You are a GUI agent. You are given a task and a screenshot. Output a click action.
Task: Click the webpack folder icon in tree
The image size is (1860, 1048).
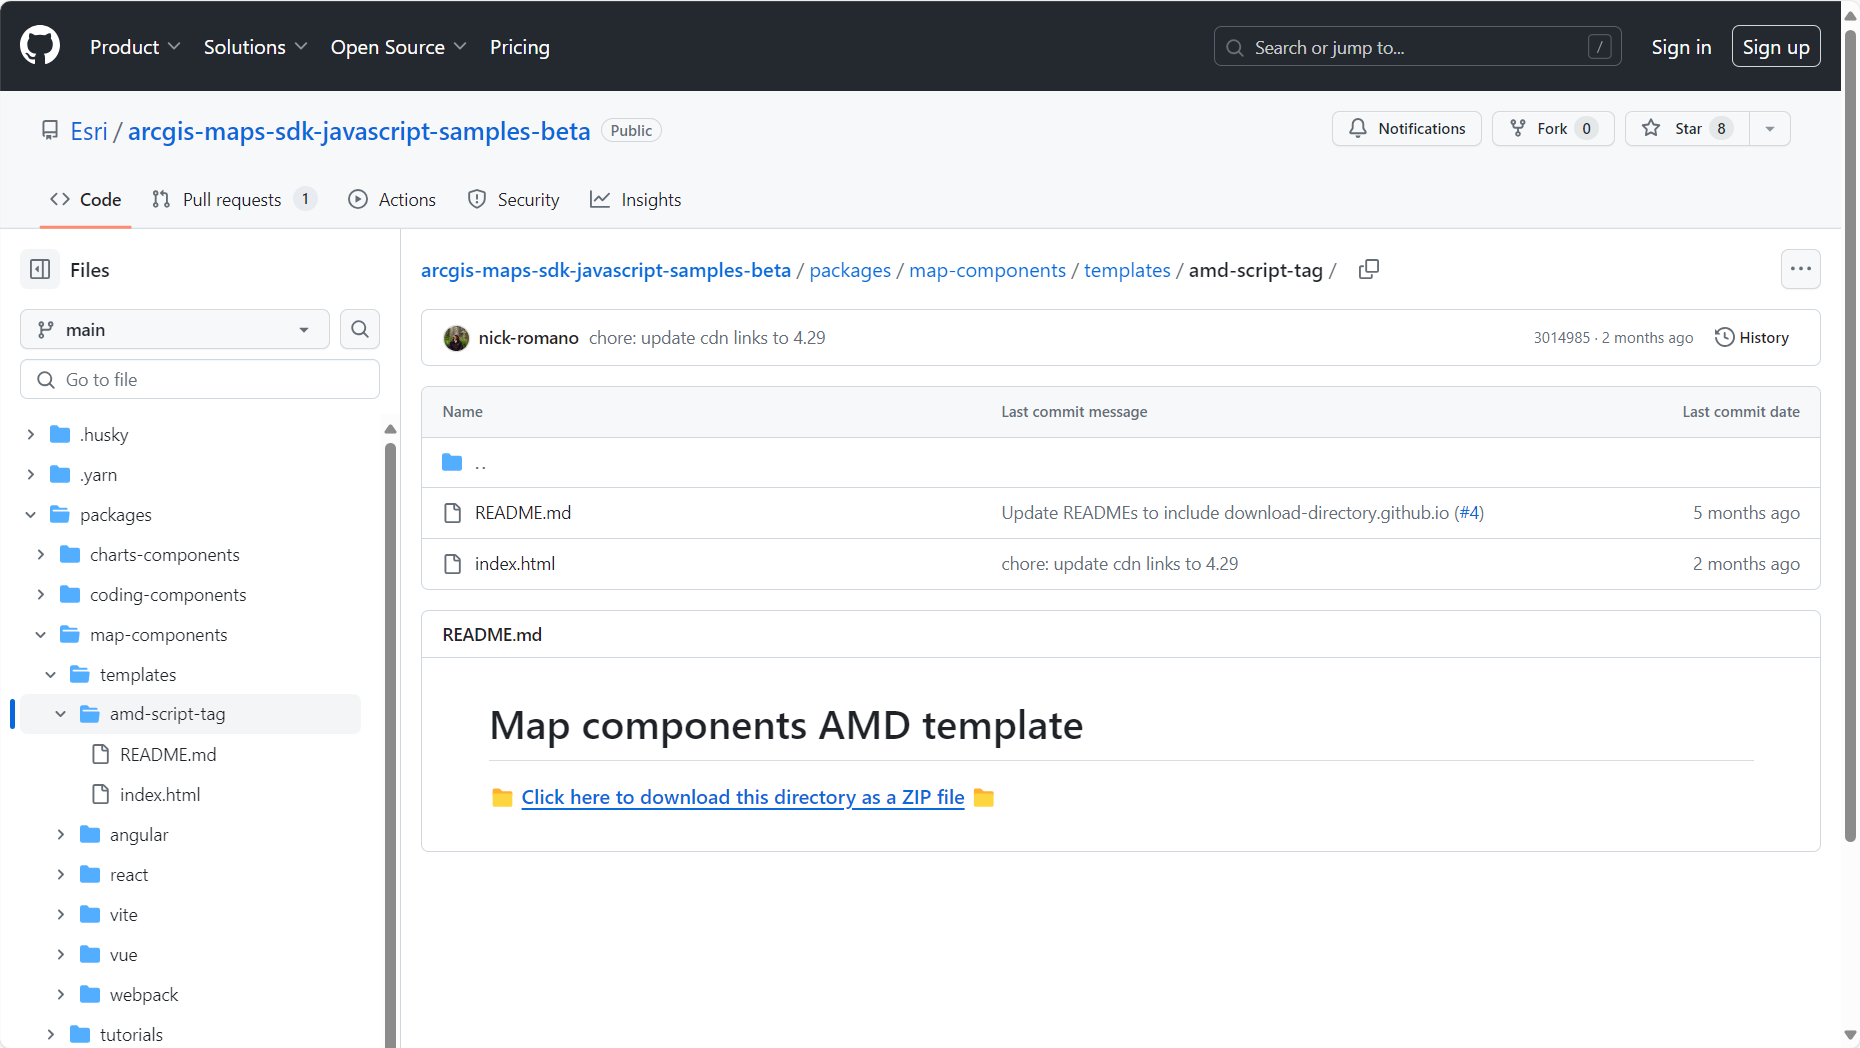(x=90, y=994)
